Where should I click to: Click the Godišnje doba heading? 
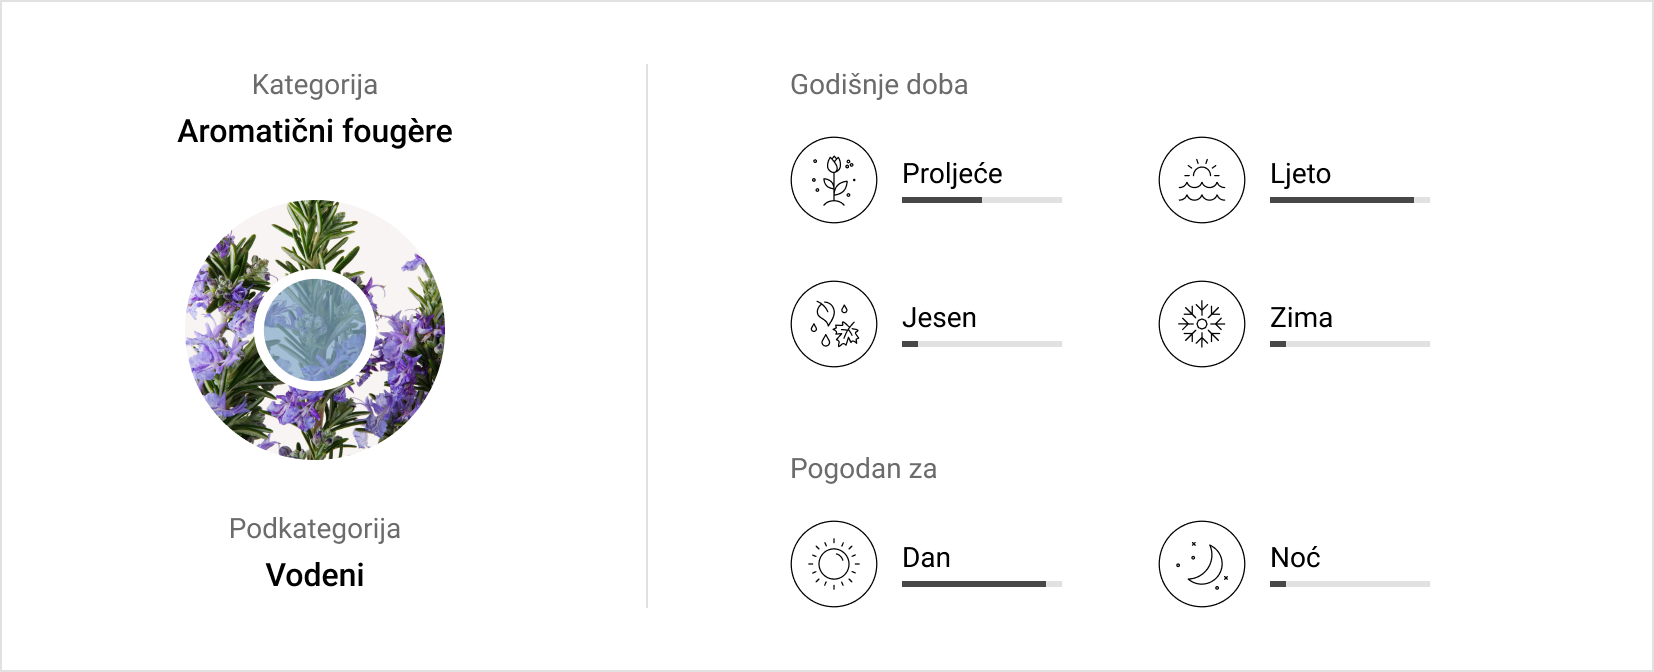pyautogui.click(x=879, y=85)
